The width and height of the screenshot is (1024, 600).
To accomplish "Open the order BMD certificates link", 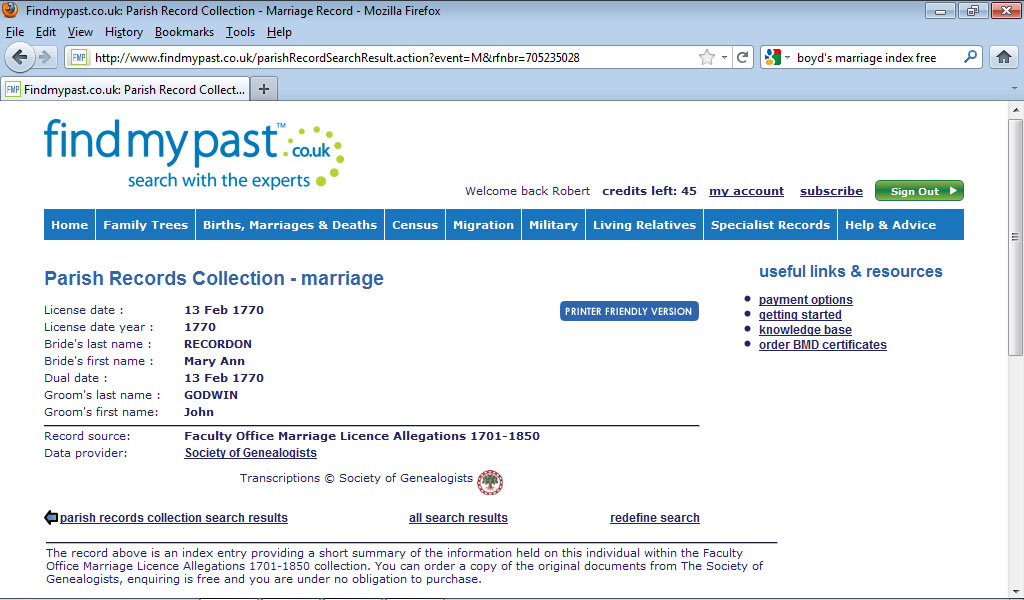I will coord(823,345).
